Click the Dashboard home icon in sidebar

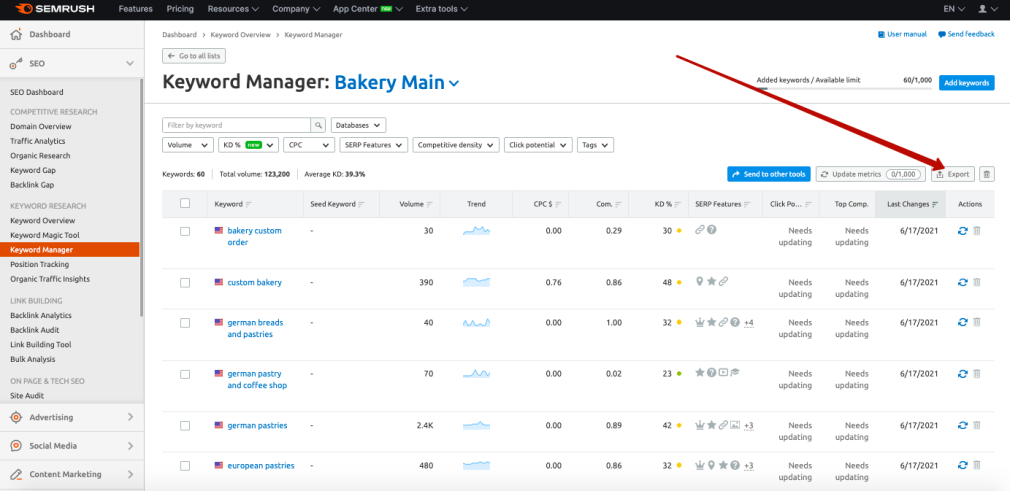click(x=15, y=34)
